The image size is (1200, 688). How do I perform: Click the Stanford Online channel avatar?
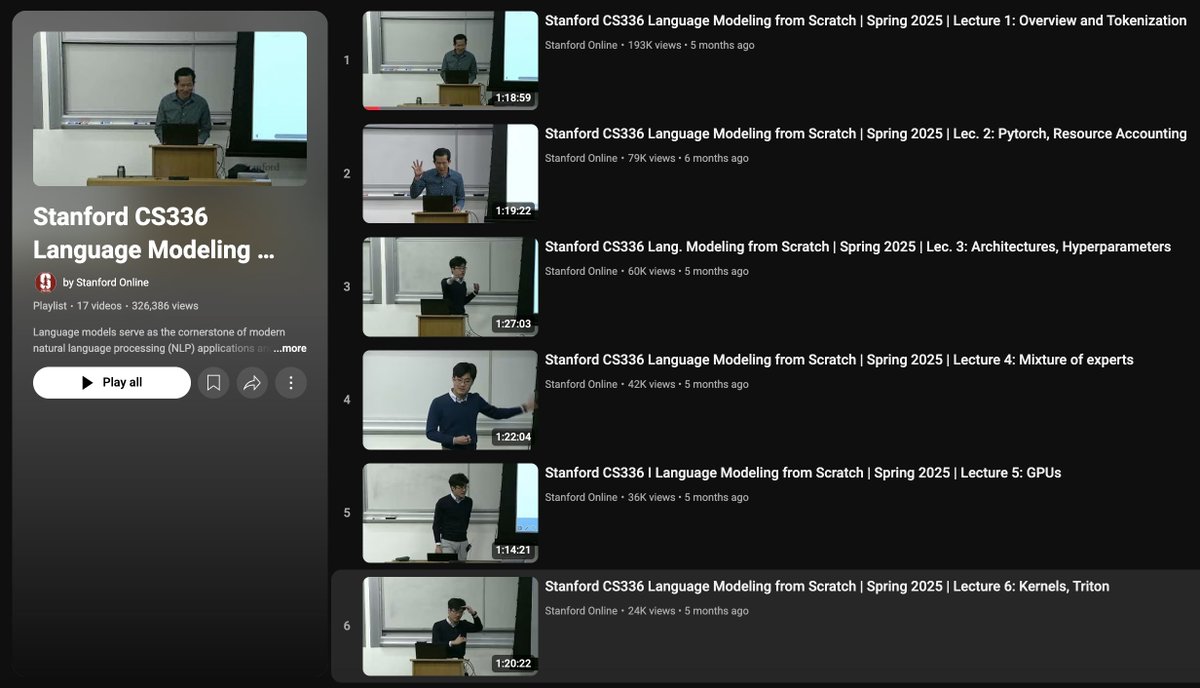click(45, 282)
